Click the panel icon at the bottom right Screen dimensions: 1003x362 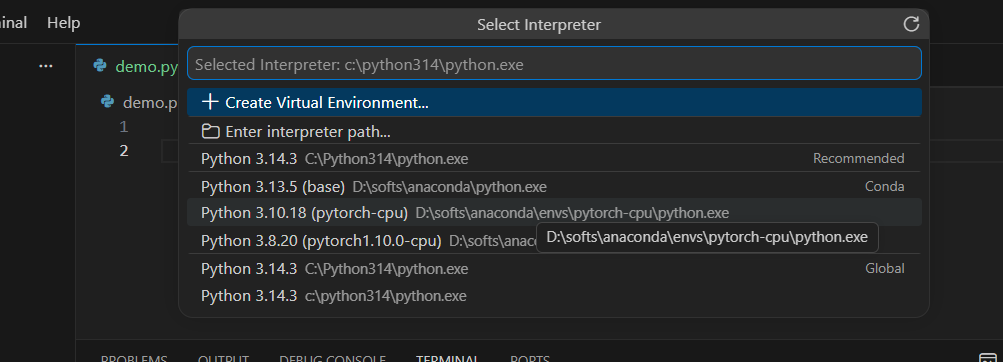pos(989,357)
